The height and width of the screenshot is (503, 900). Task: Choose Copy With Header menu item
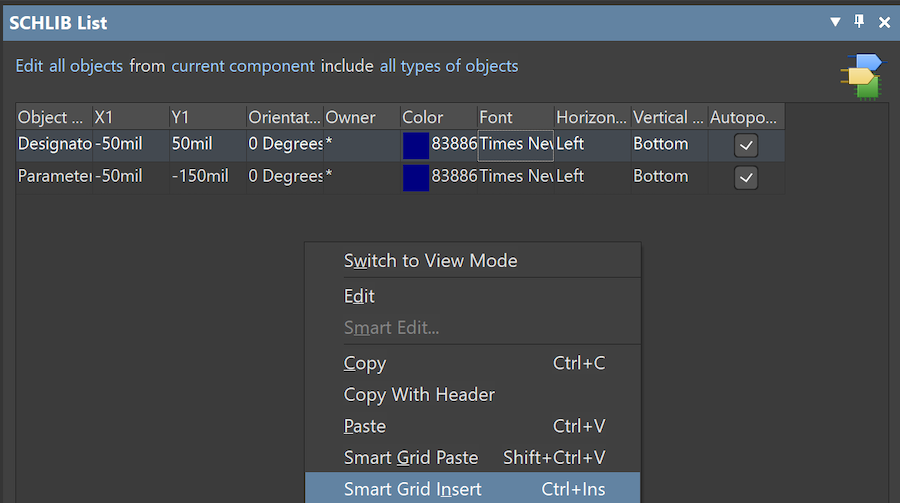tap(473, 394)
